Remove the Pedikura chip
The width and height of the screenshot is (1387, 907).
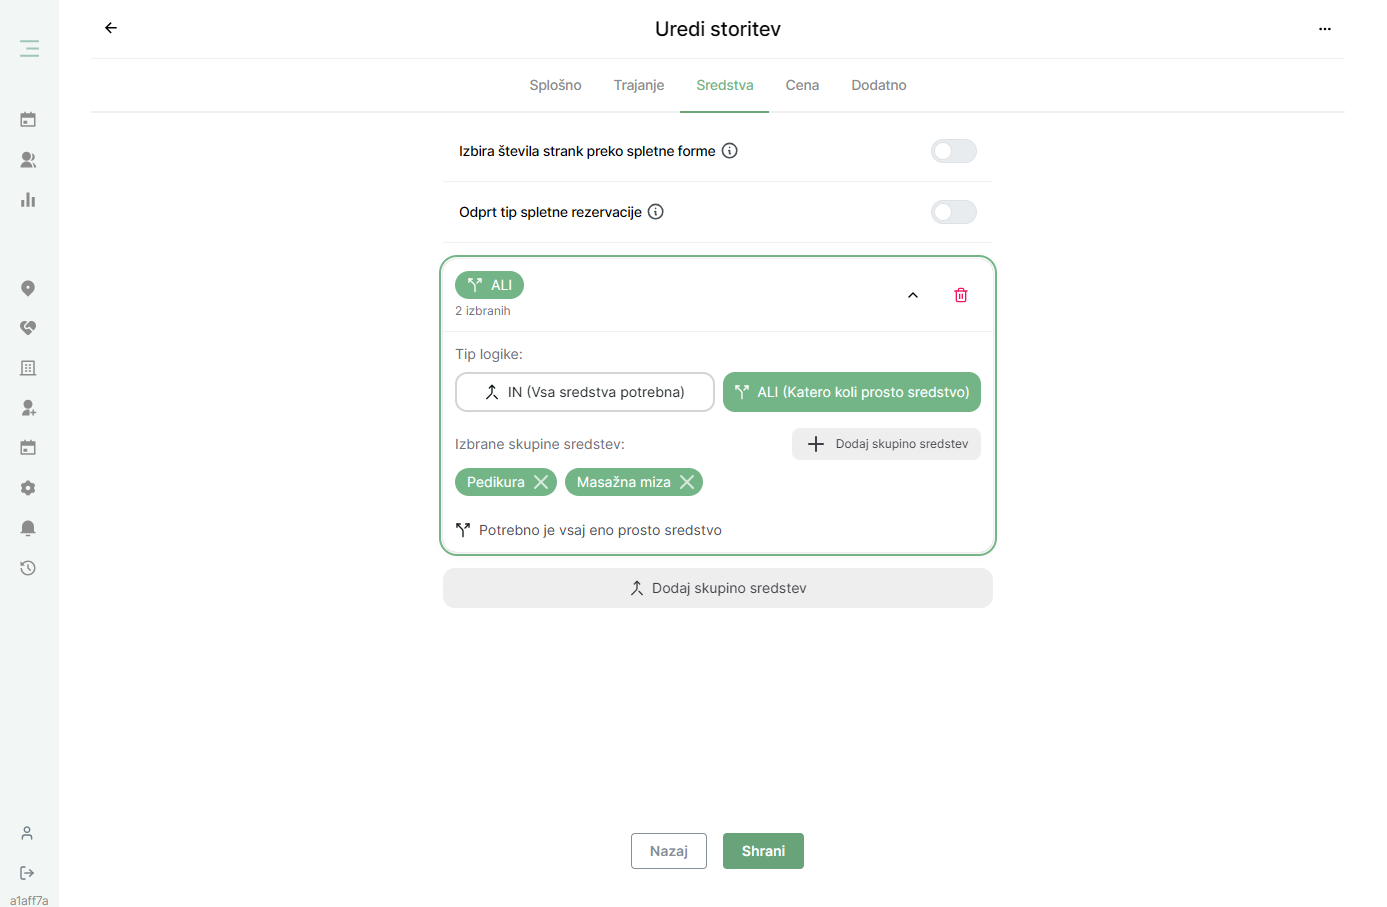(x=541, y=482)
